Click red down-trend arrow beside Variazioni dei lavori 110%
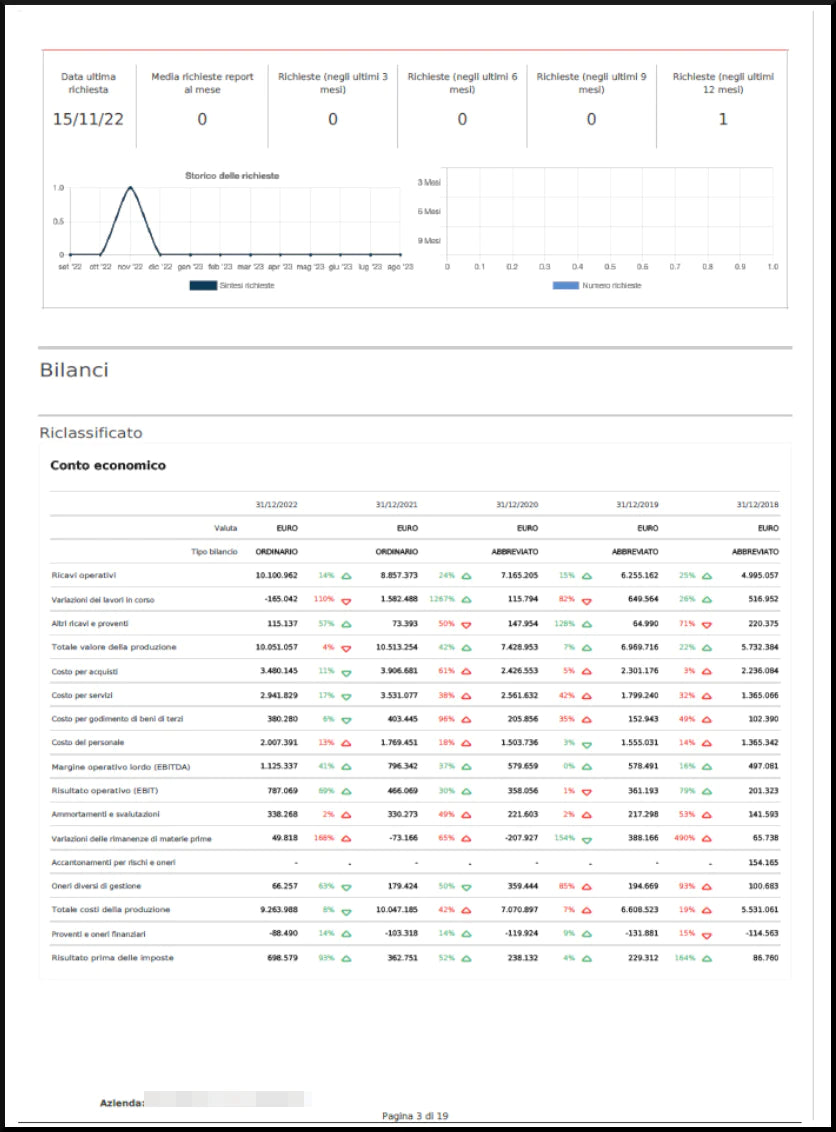The height and width of the screenshot is (1132, 836). click(347, 601)
